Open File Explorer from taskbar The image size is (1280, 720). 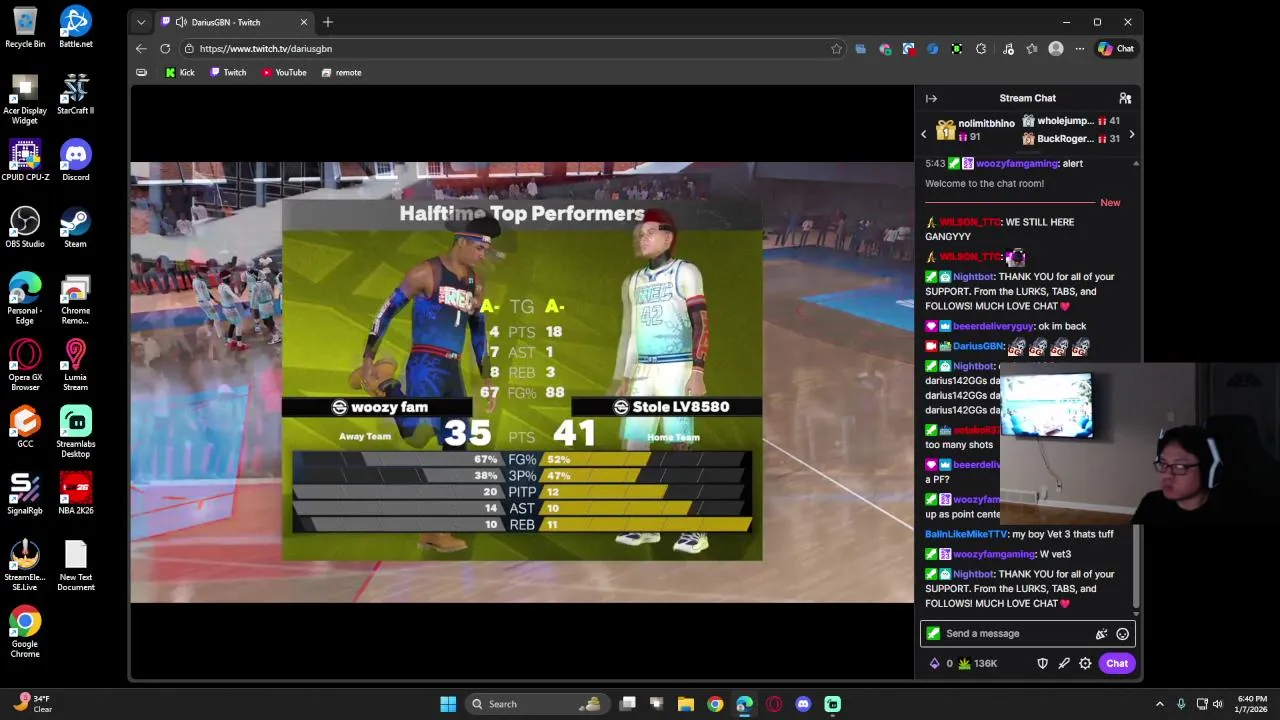686,704
